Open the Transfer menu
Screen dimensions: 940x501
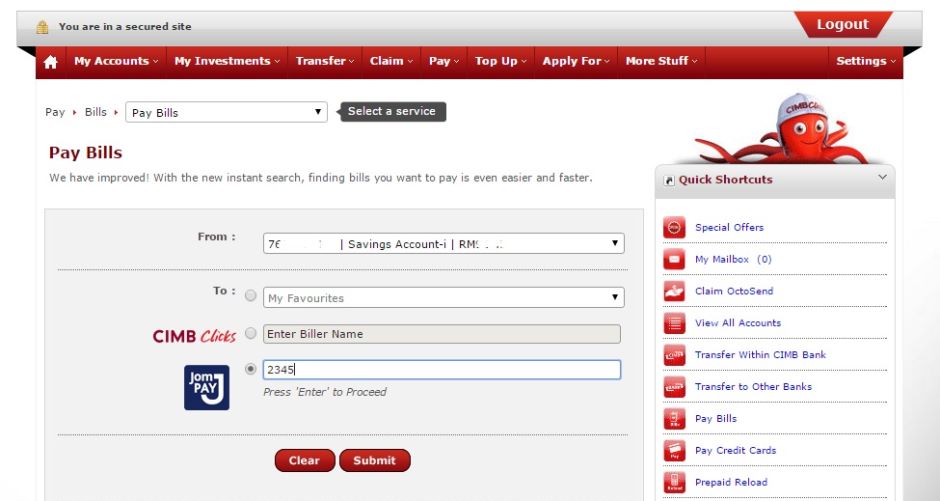pos(324,61)
